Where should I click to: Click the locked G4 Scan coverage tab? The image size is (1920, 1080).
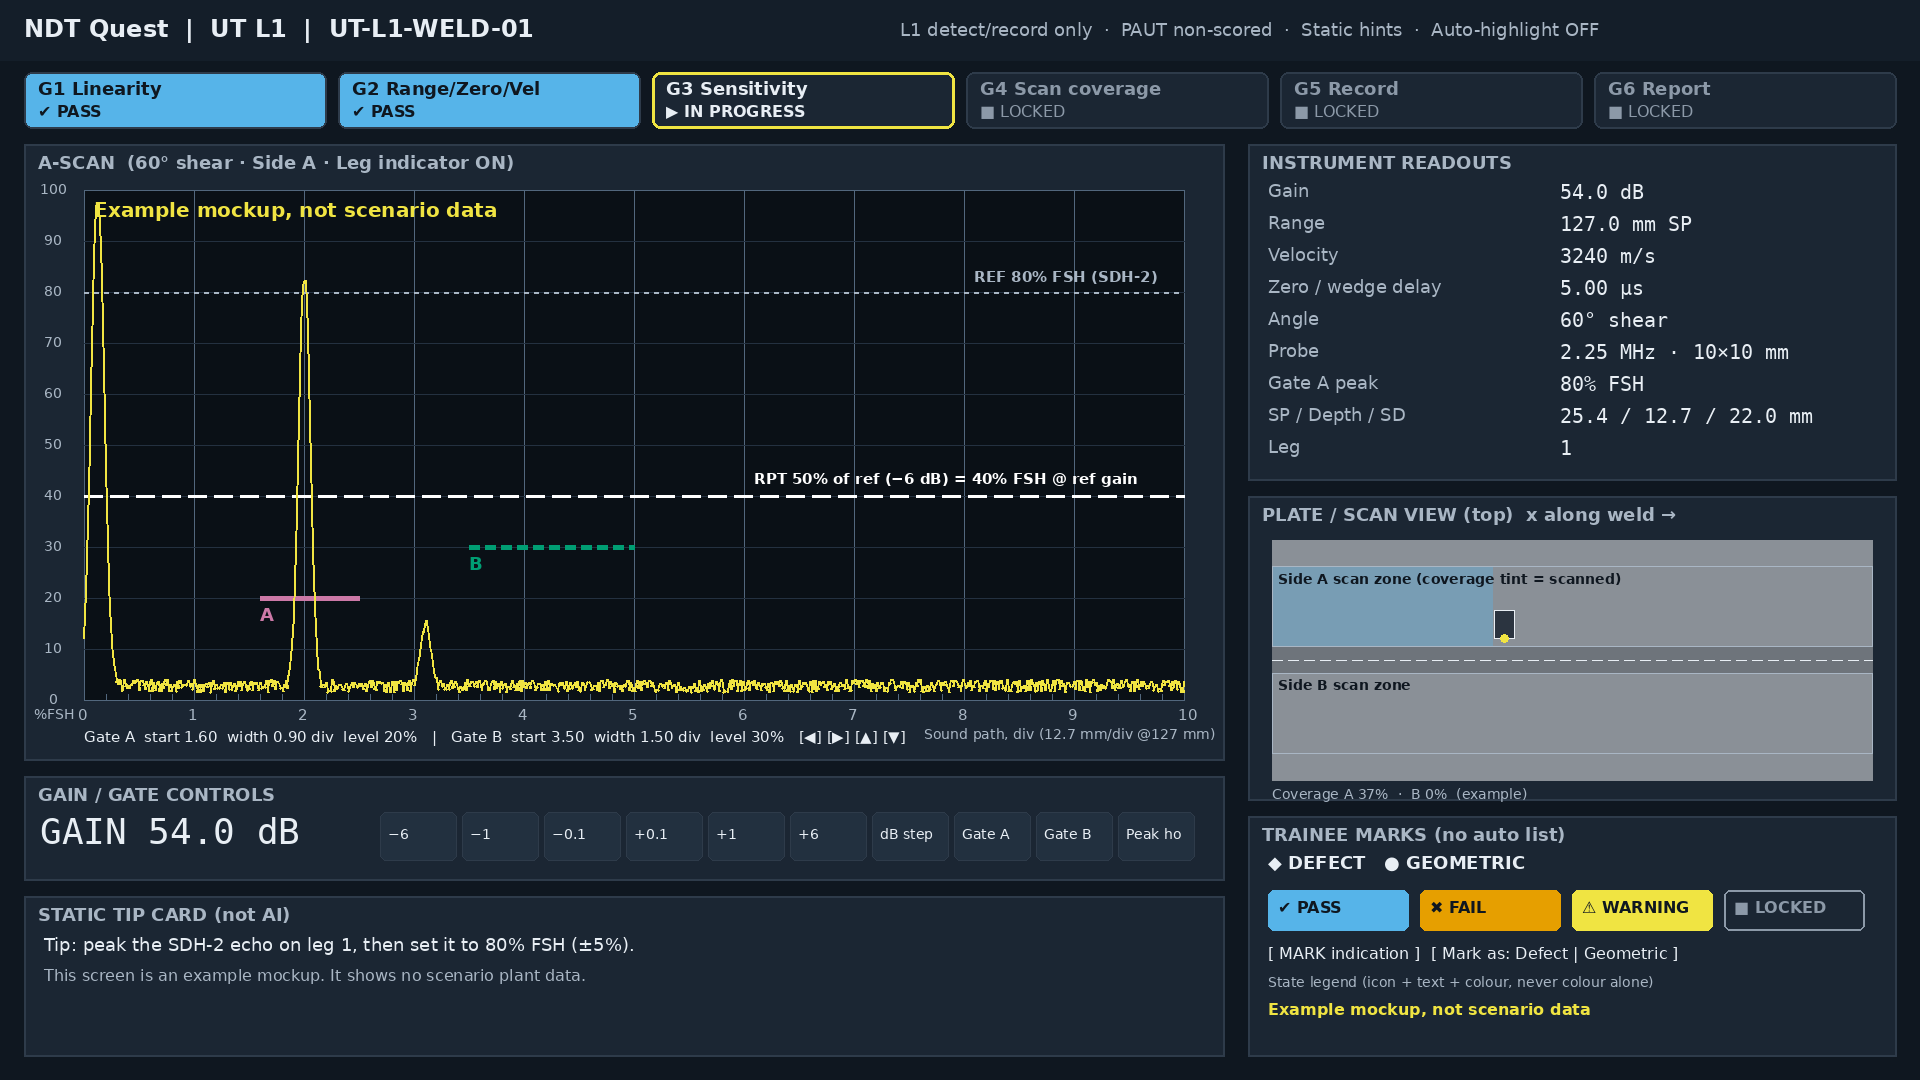pyautogui.click(x=1117, y=100)
